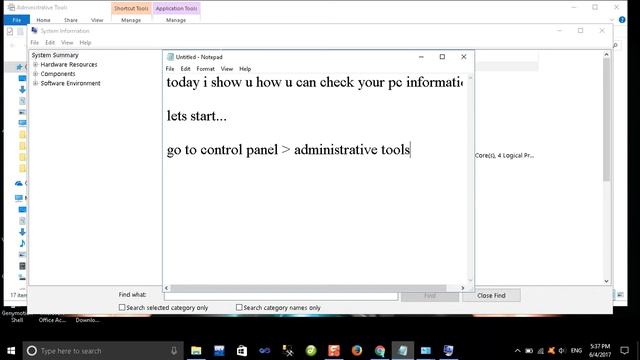Viewport: 640px width, 360px height.
Task: Open Google Chrome from the taskbar
Action: point(380,351)
